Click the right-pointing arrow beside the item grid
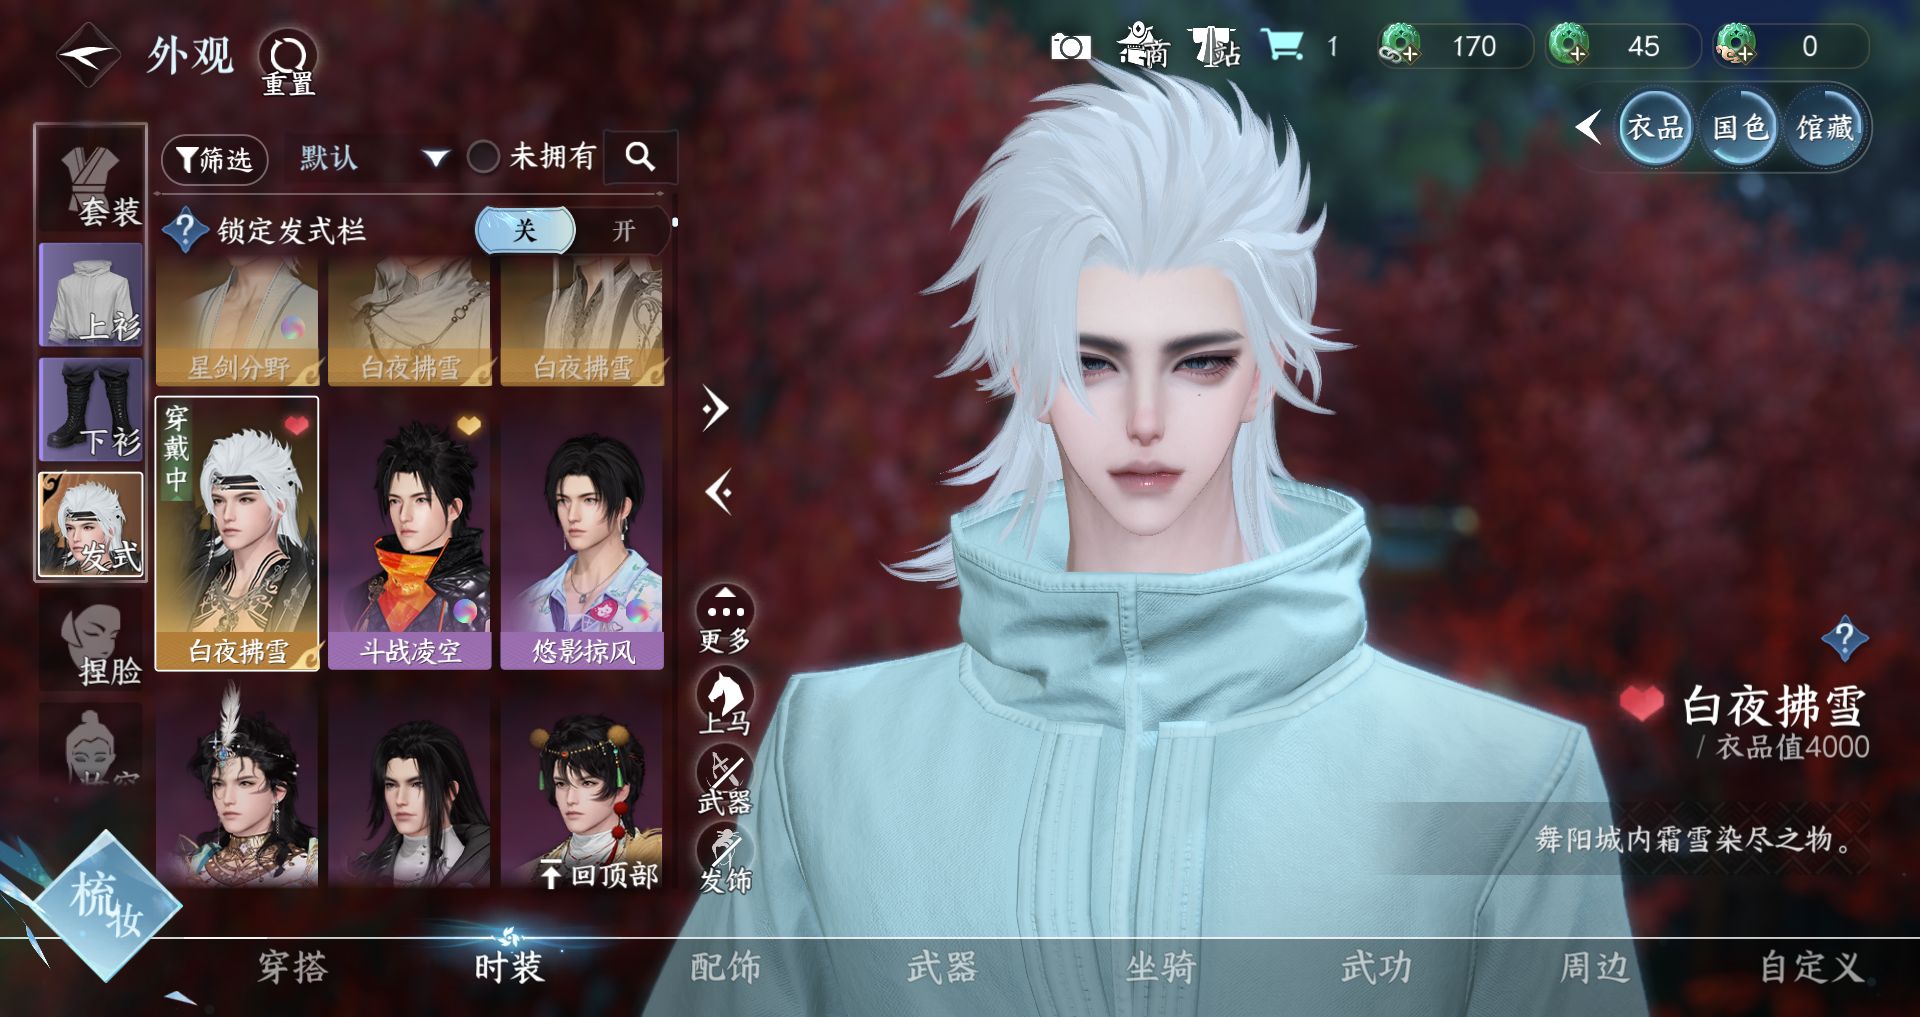Image resolution: width=1920 pixels, height=1017 pixels. (x=715, y=408)
